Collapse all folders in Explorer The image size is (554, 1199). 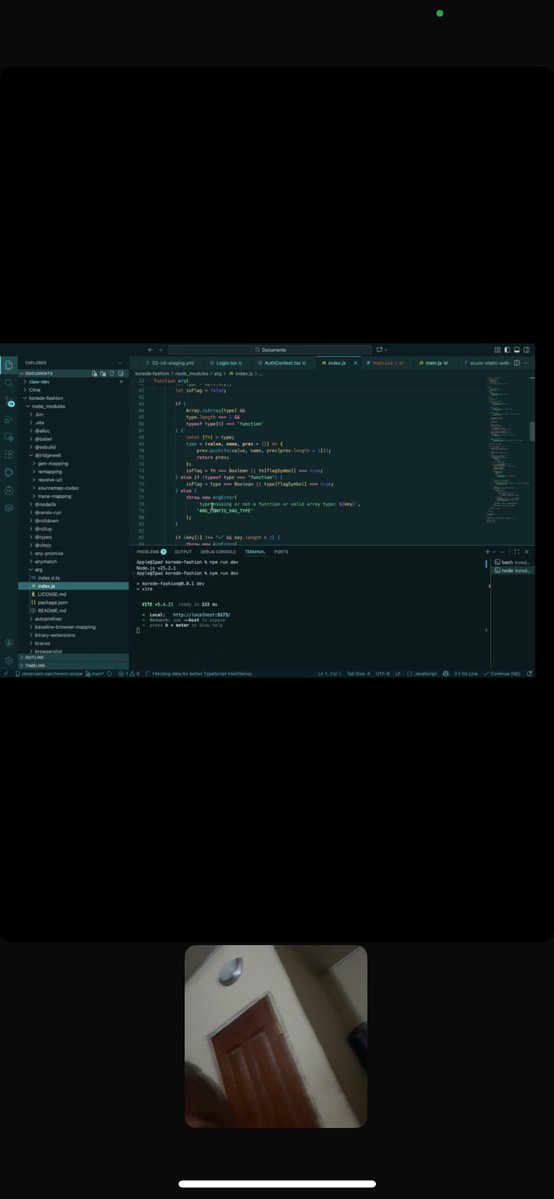(x=121, y=373)
